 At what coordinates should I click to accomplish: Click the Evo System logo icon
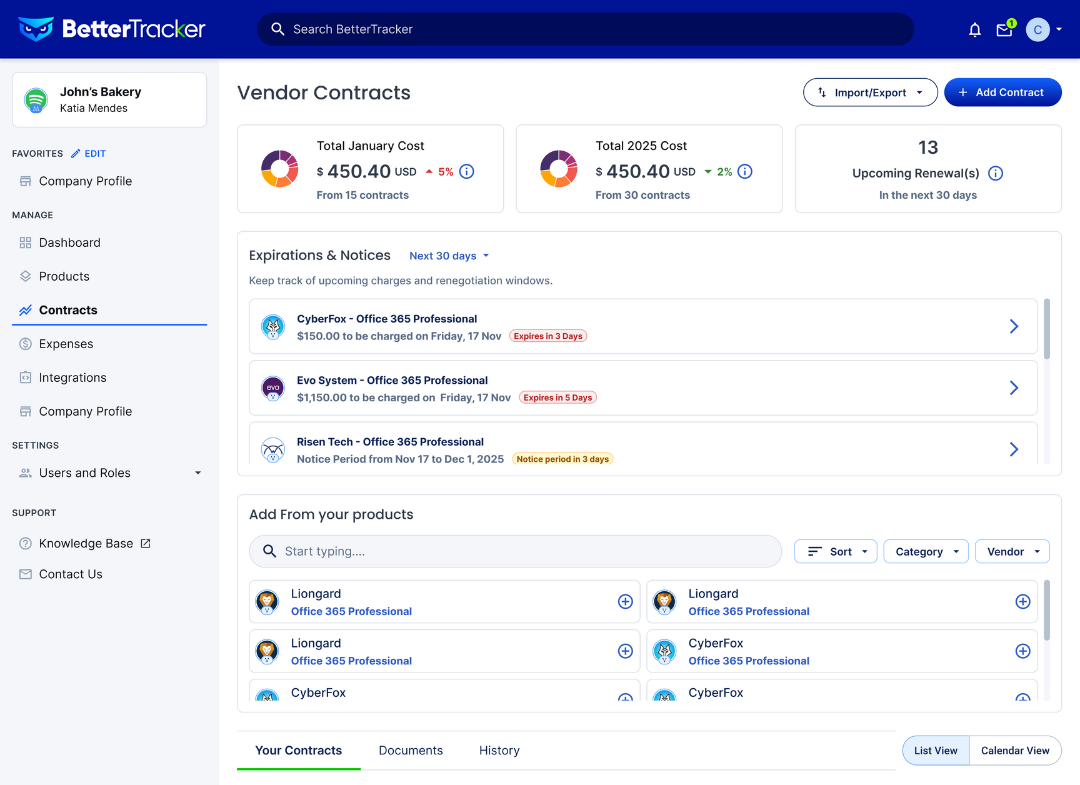pos(273,388)
